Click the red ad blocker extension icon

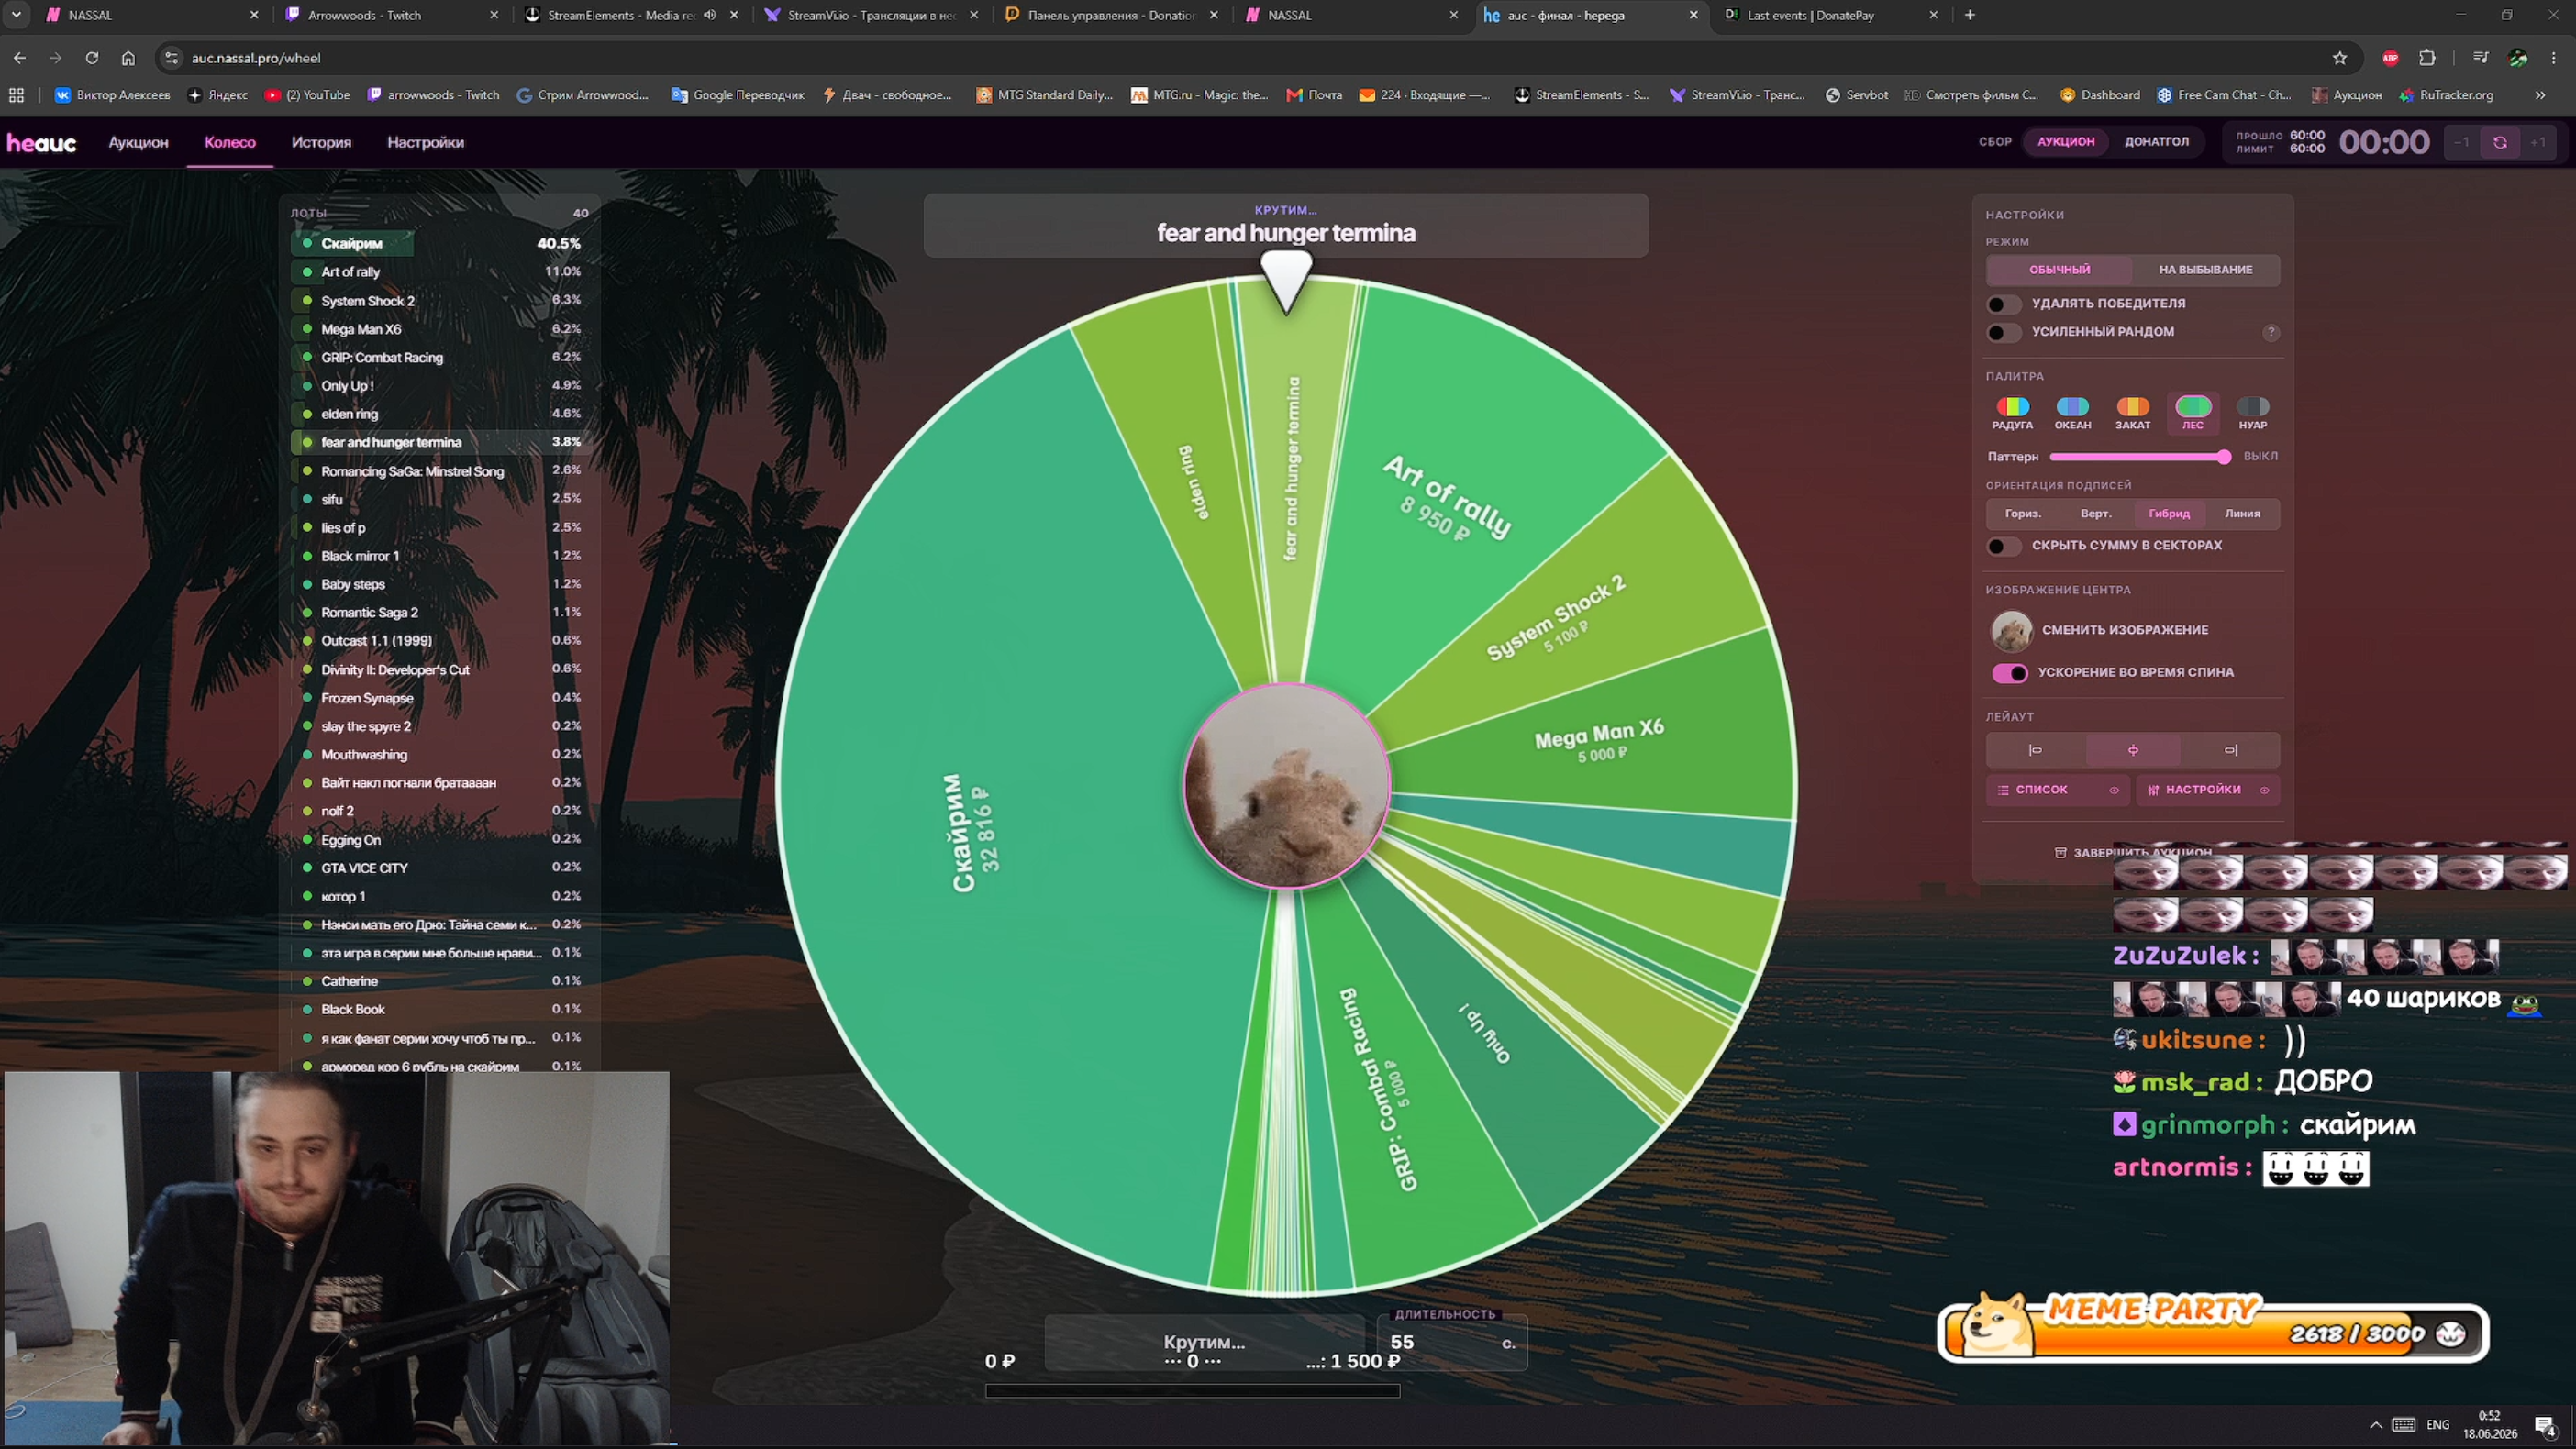(x=2390, y=58)
